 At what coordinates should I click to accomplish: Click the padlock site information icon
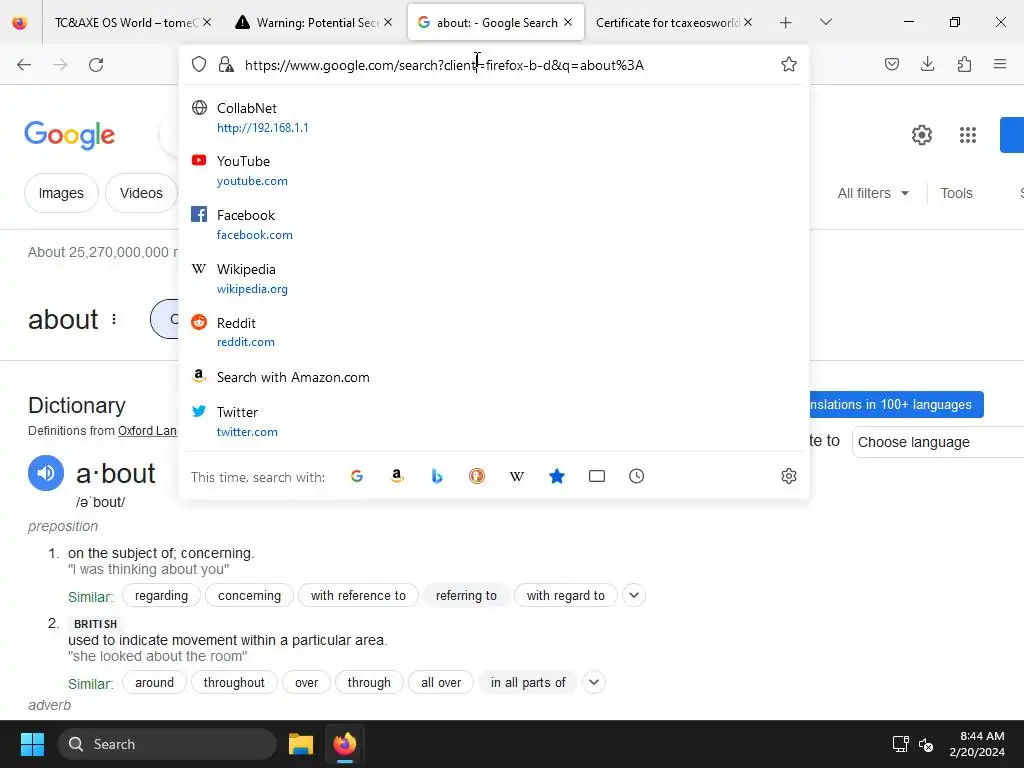tap(226, 64)
